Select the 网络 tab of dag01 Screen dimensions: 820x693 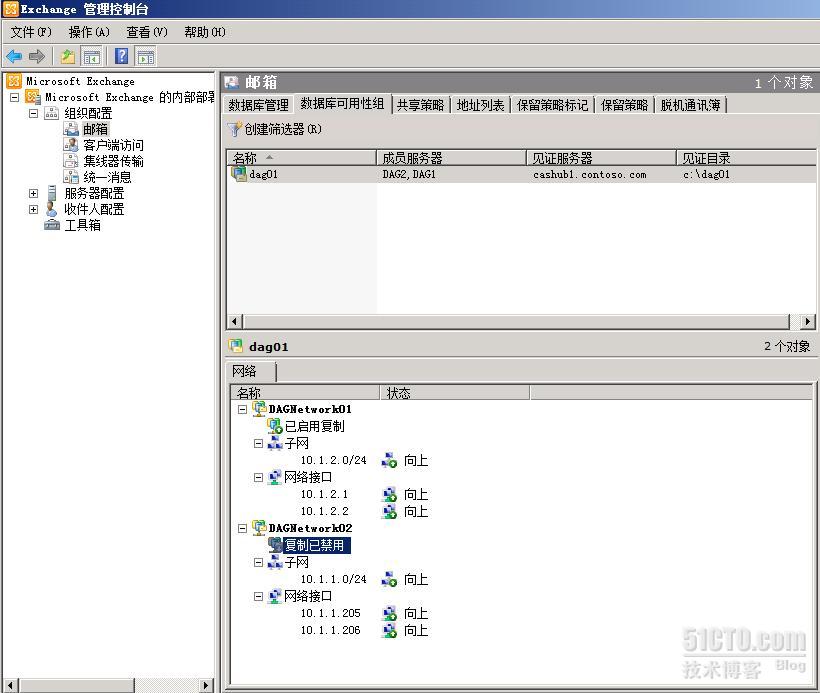(x=250, y=371)
